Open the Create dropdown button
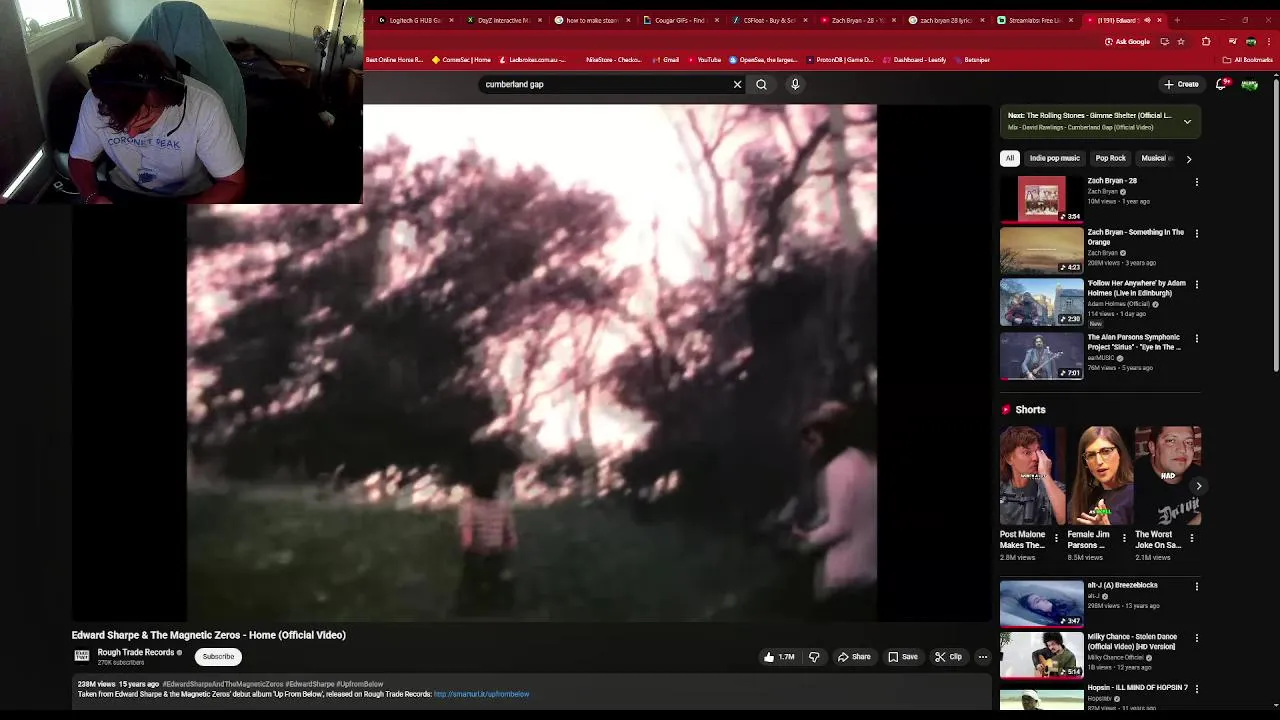Viewport: 1280px width, 720px height. pos(1181,84)
